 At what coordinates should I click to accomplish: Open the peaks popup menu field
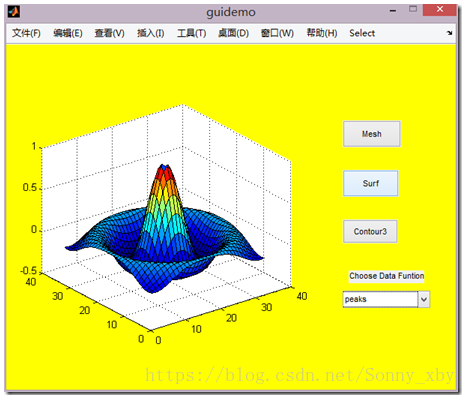coord(386,299)
